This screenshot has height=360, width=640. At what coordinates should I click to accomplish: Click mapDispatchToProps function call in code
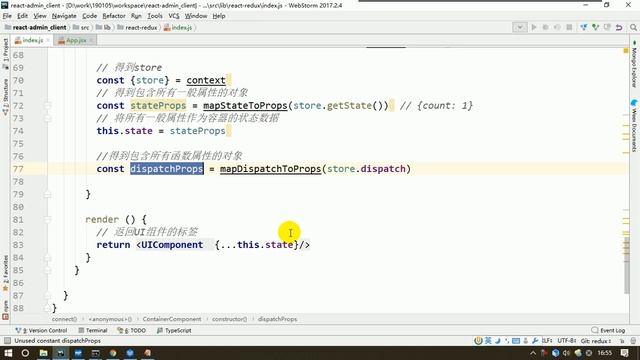coord(270,169)
